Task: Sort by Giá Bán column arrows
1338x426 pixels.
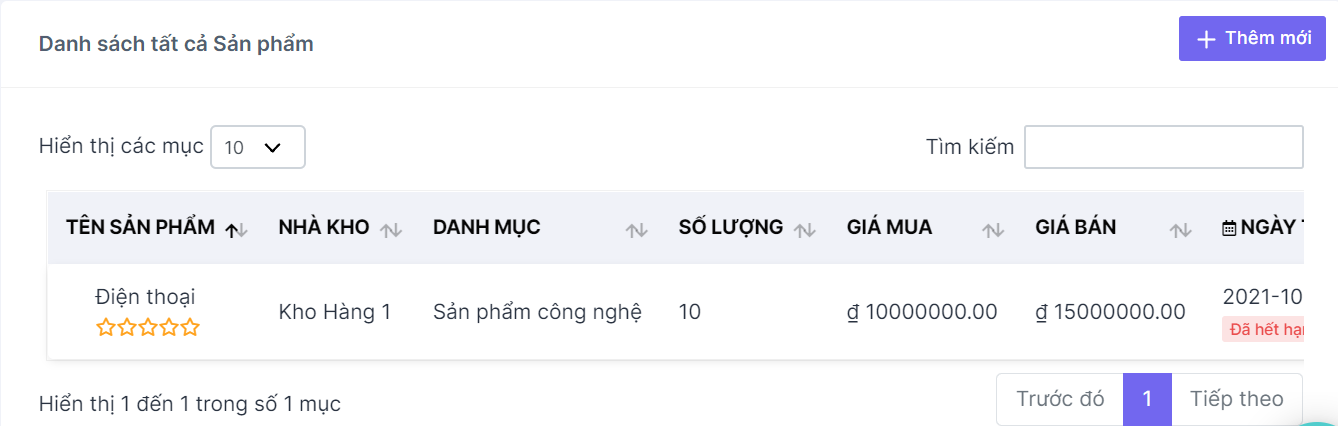Action: click(1180, 230)
